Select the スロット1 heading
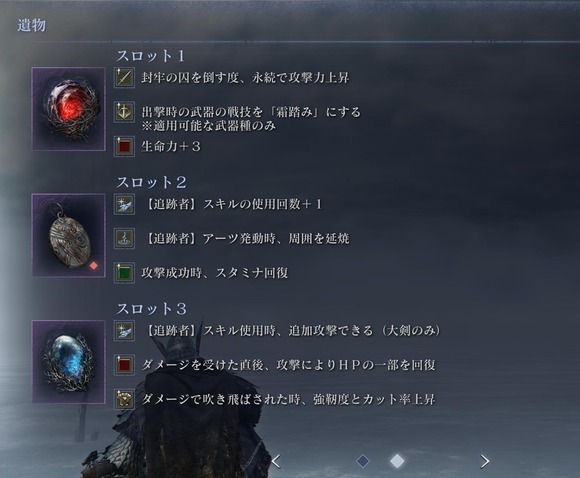 tap(151, 56)
